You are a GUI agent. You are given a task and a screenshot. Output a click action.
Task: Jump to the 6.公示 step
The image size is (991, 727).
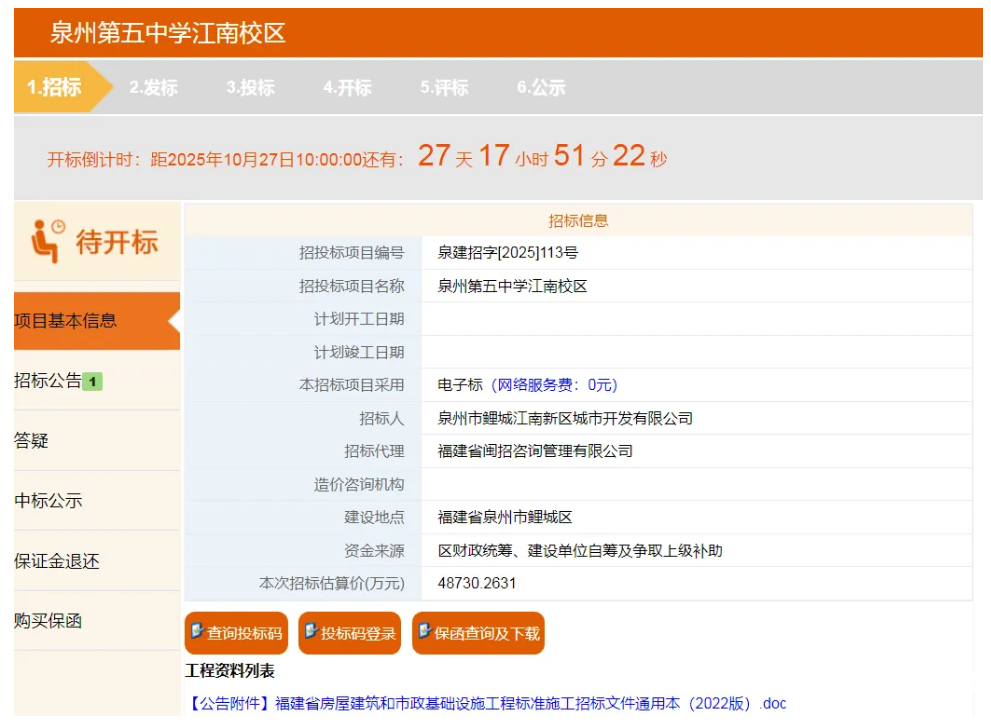click(541, 88)
